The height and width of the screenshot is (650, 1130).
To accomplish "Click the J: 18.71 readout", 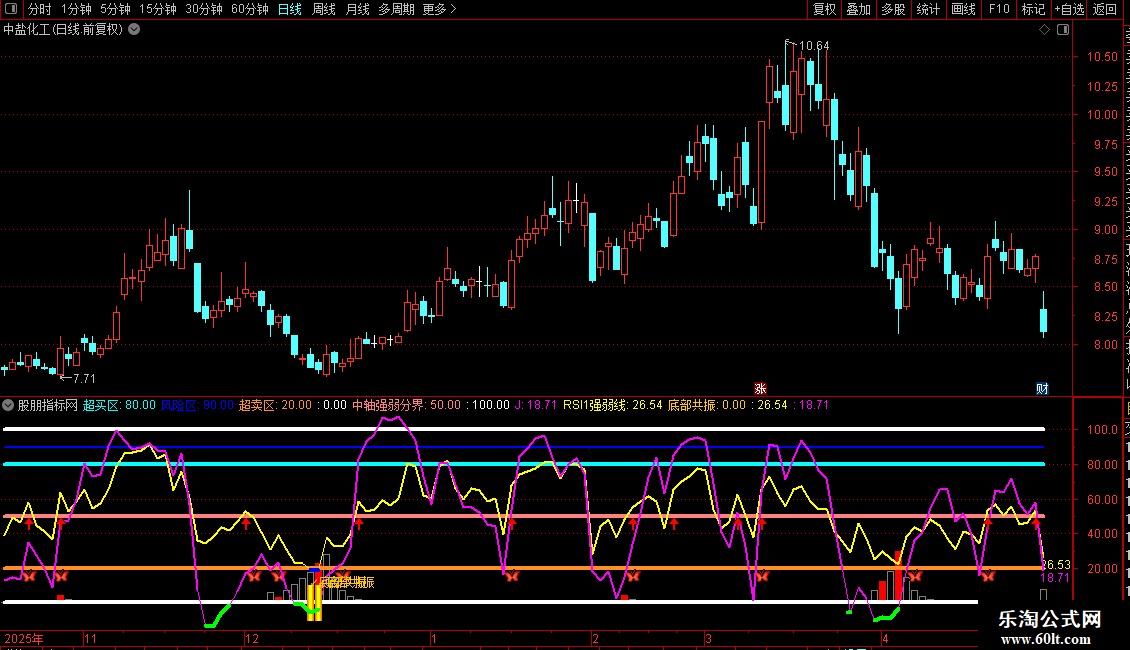I will (x=535, y=405).
